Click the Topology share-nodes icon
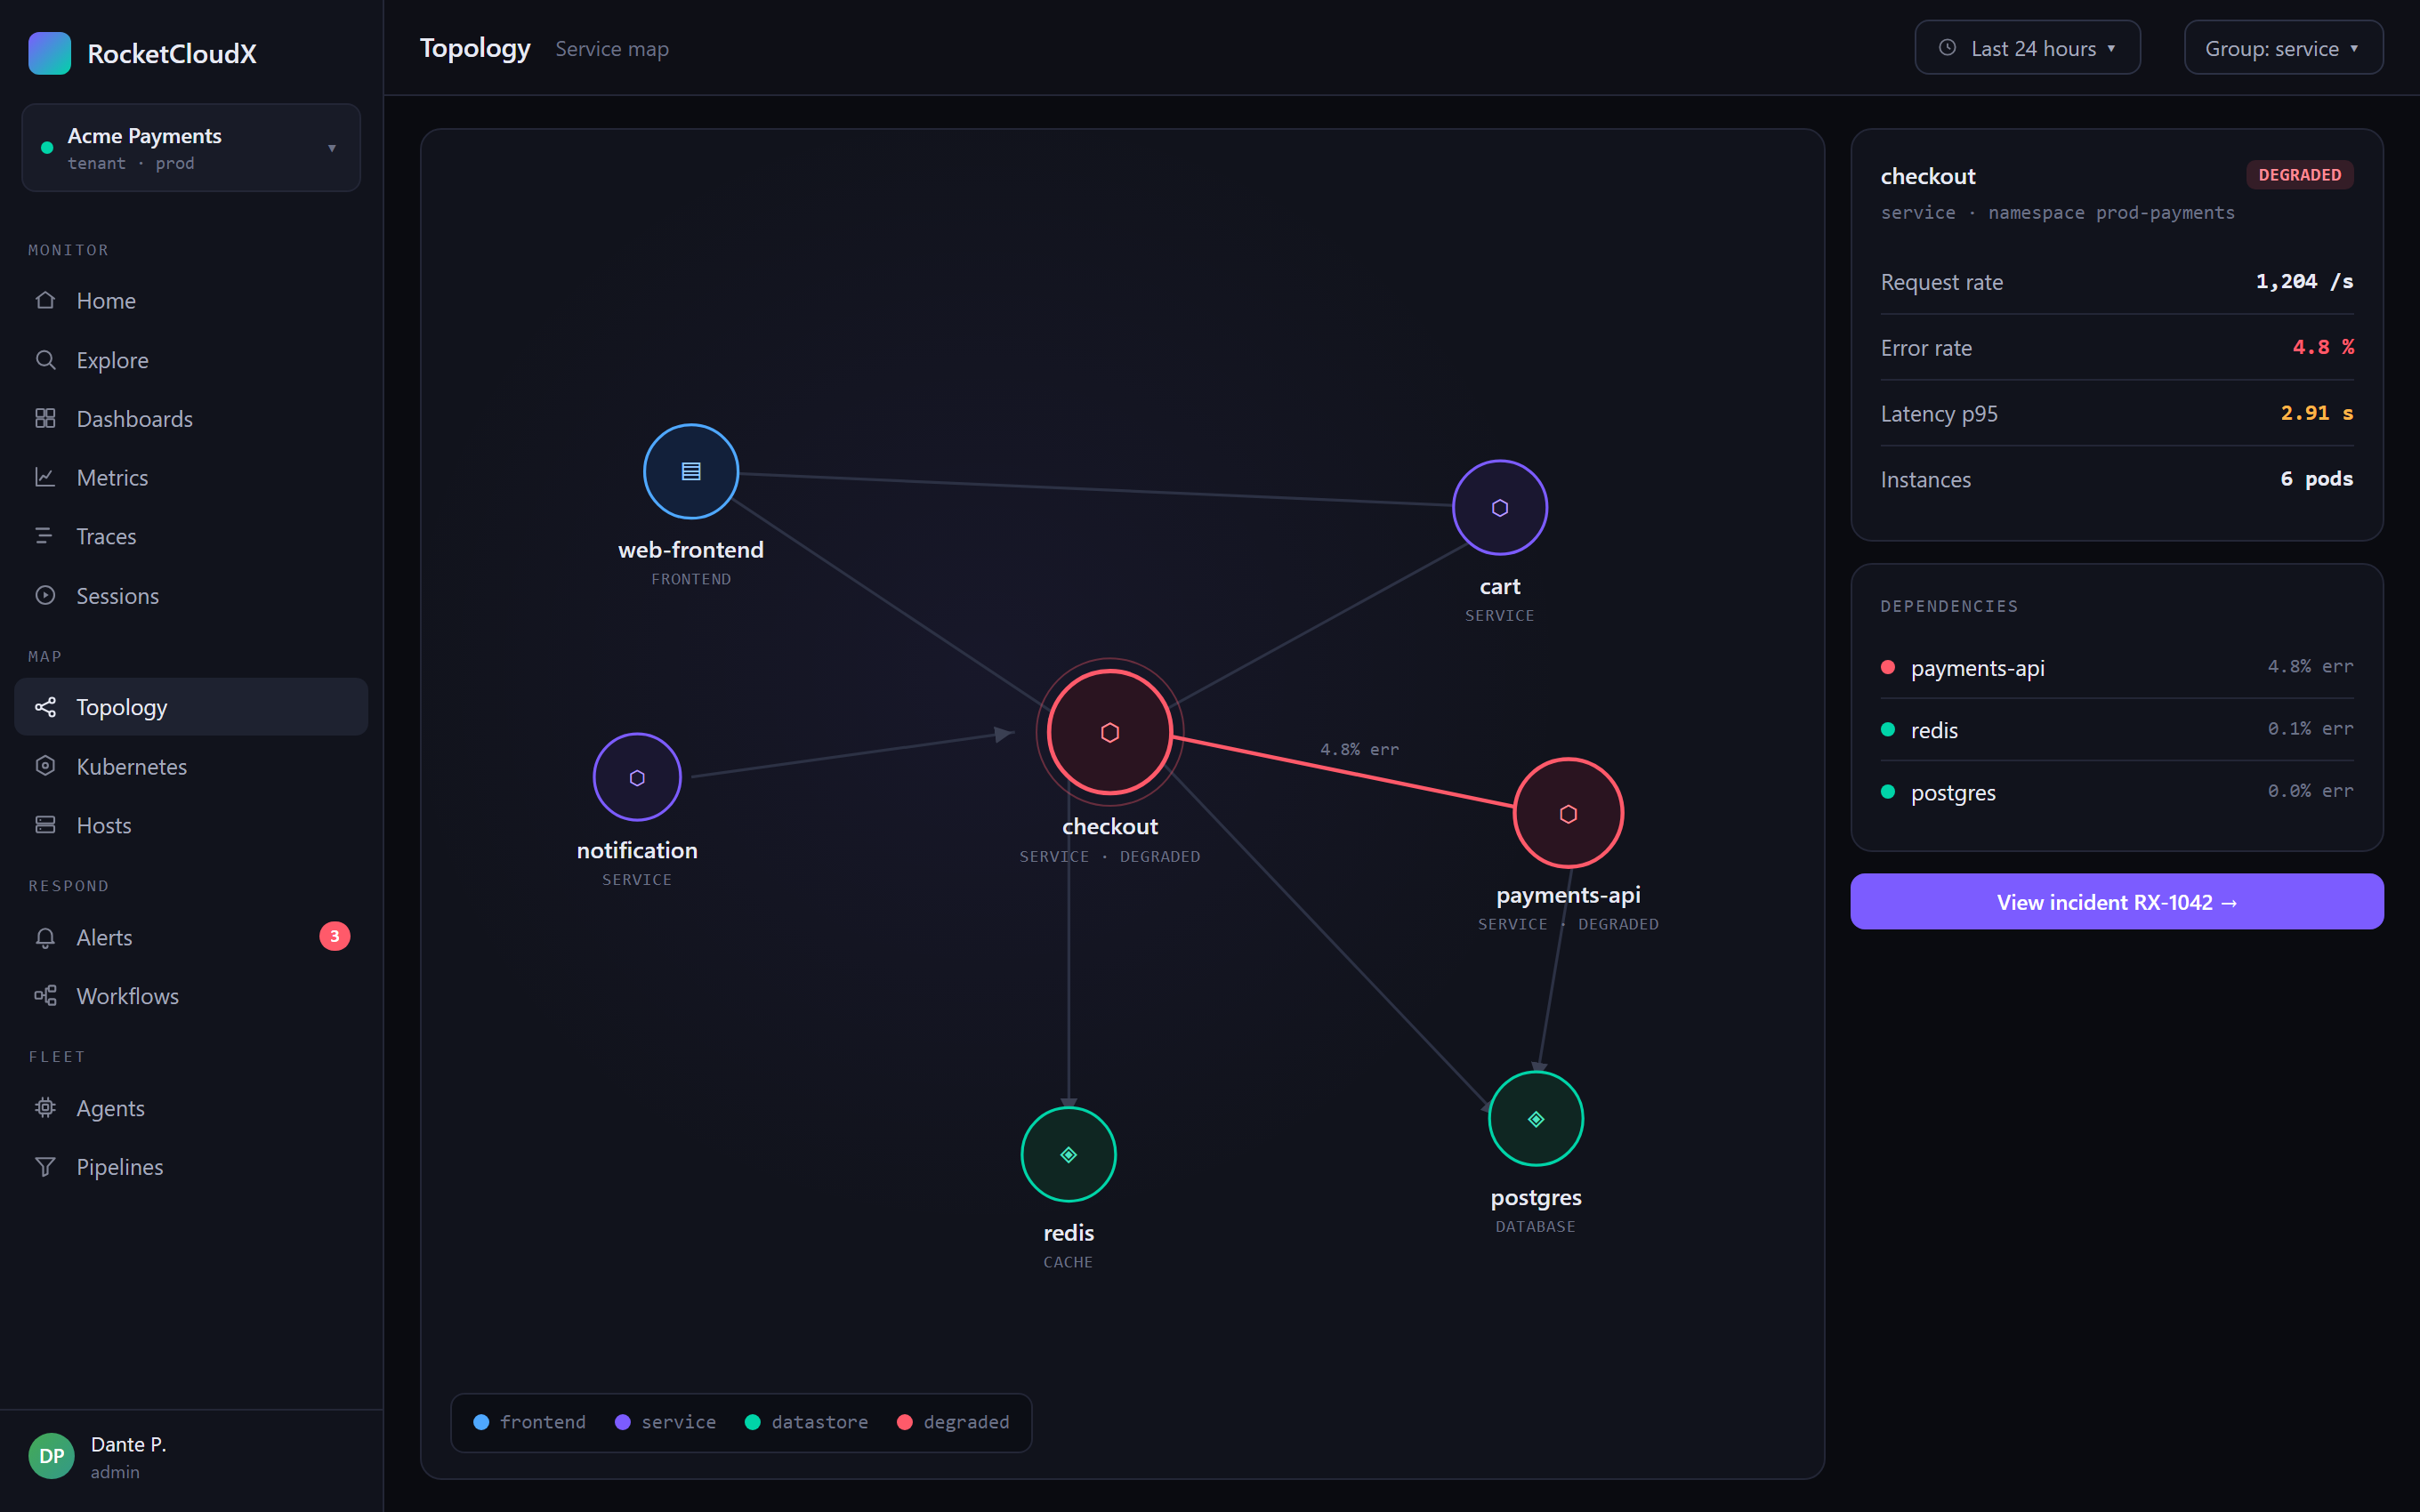The image size is (2420, 1512). point(45,707)
